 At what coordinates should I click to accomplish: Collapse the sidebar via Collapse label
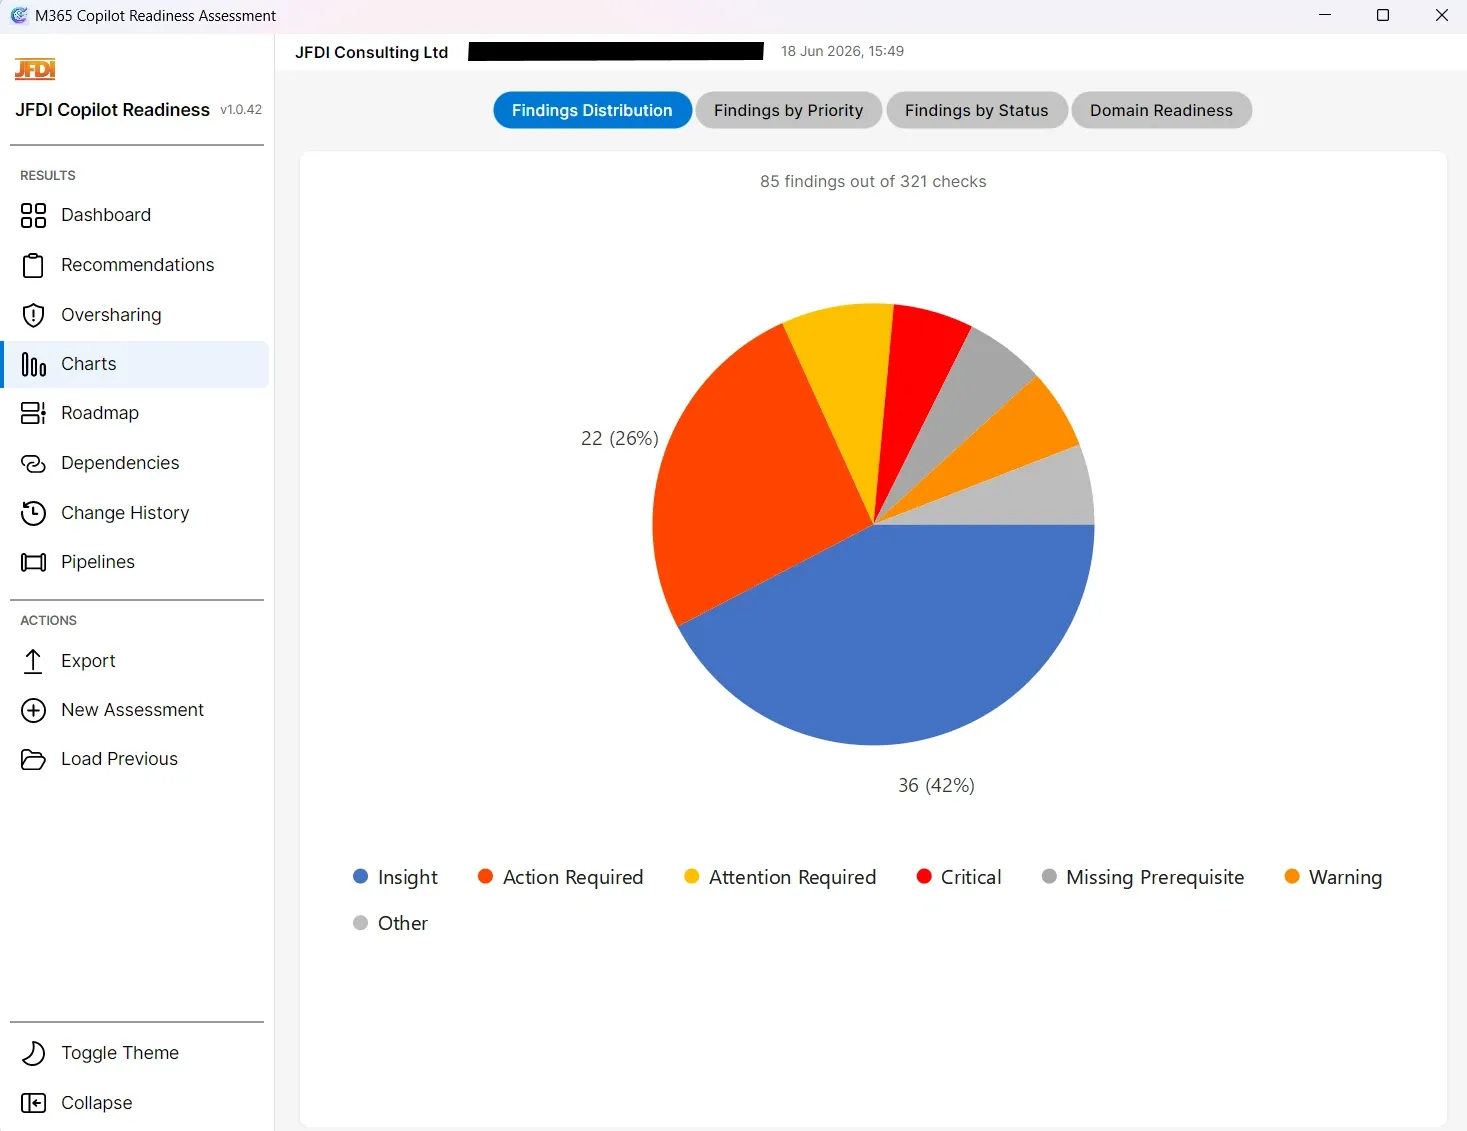pyautogui.click(x=96, y=1103)
